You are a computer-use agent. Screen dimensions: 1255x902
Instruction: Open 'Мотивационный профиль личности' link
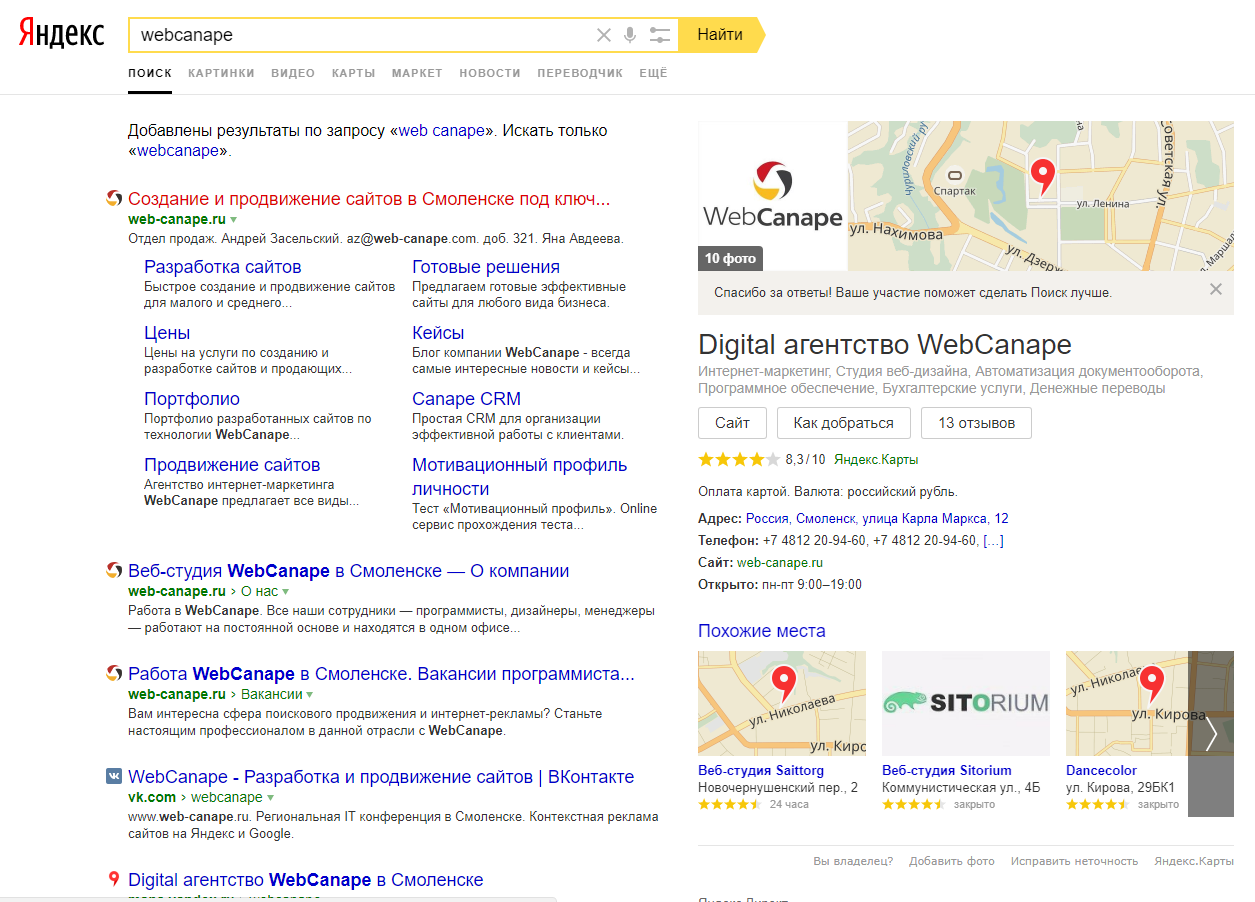520,477
